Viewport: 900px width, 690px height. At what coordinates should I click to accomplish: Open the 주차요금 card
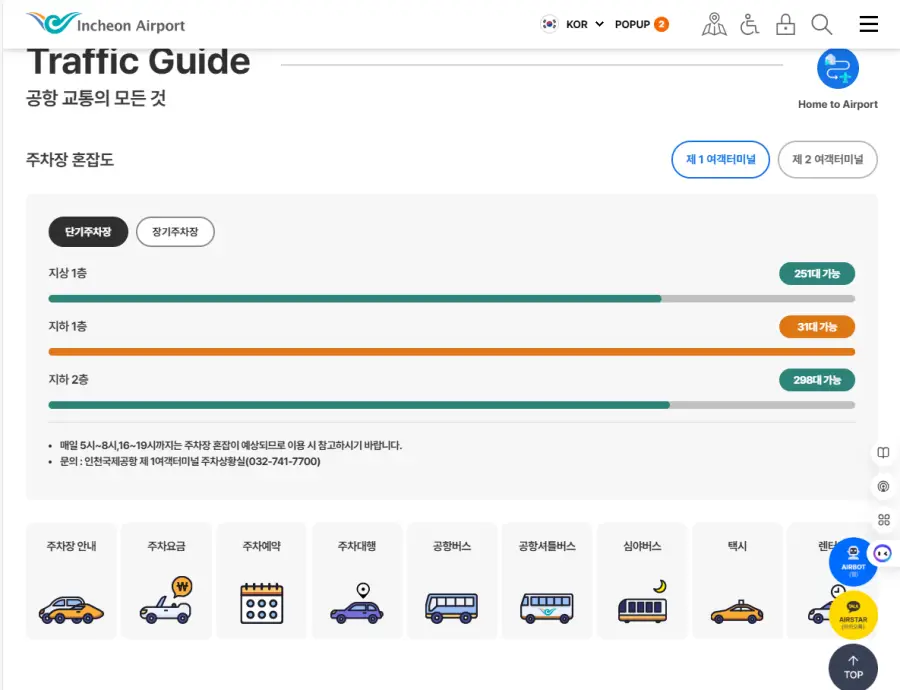coord(166,580)
